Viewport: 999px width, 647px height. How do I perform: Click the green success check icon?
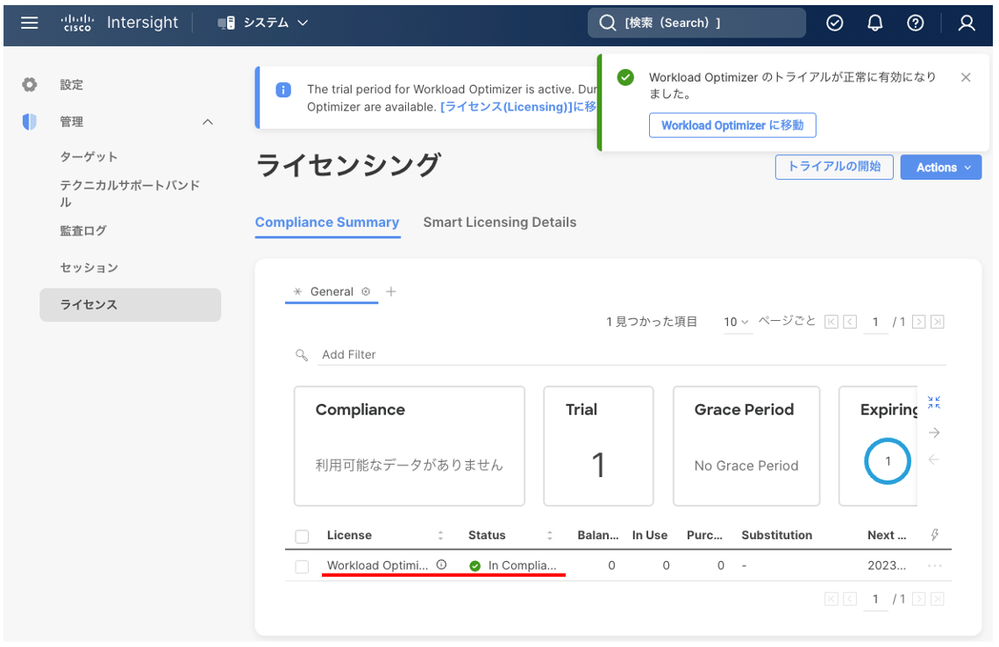pos(626,78)
